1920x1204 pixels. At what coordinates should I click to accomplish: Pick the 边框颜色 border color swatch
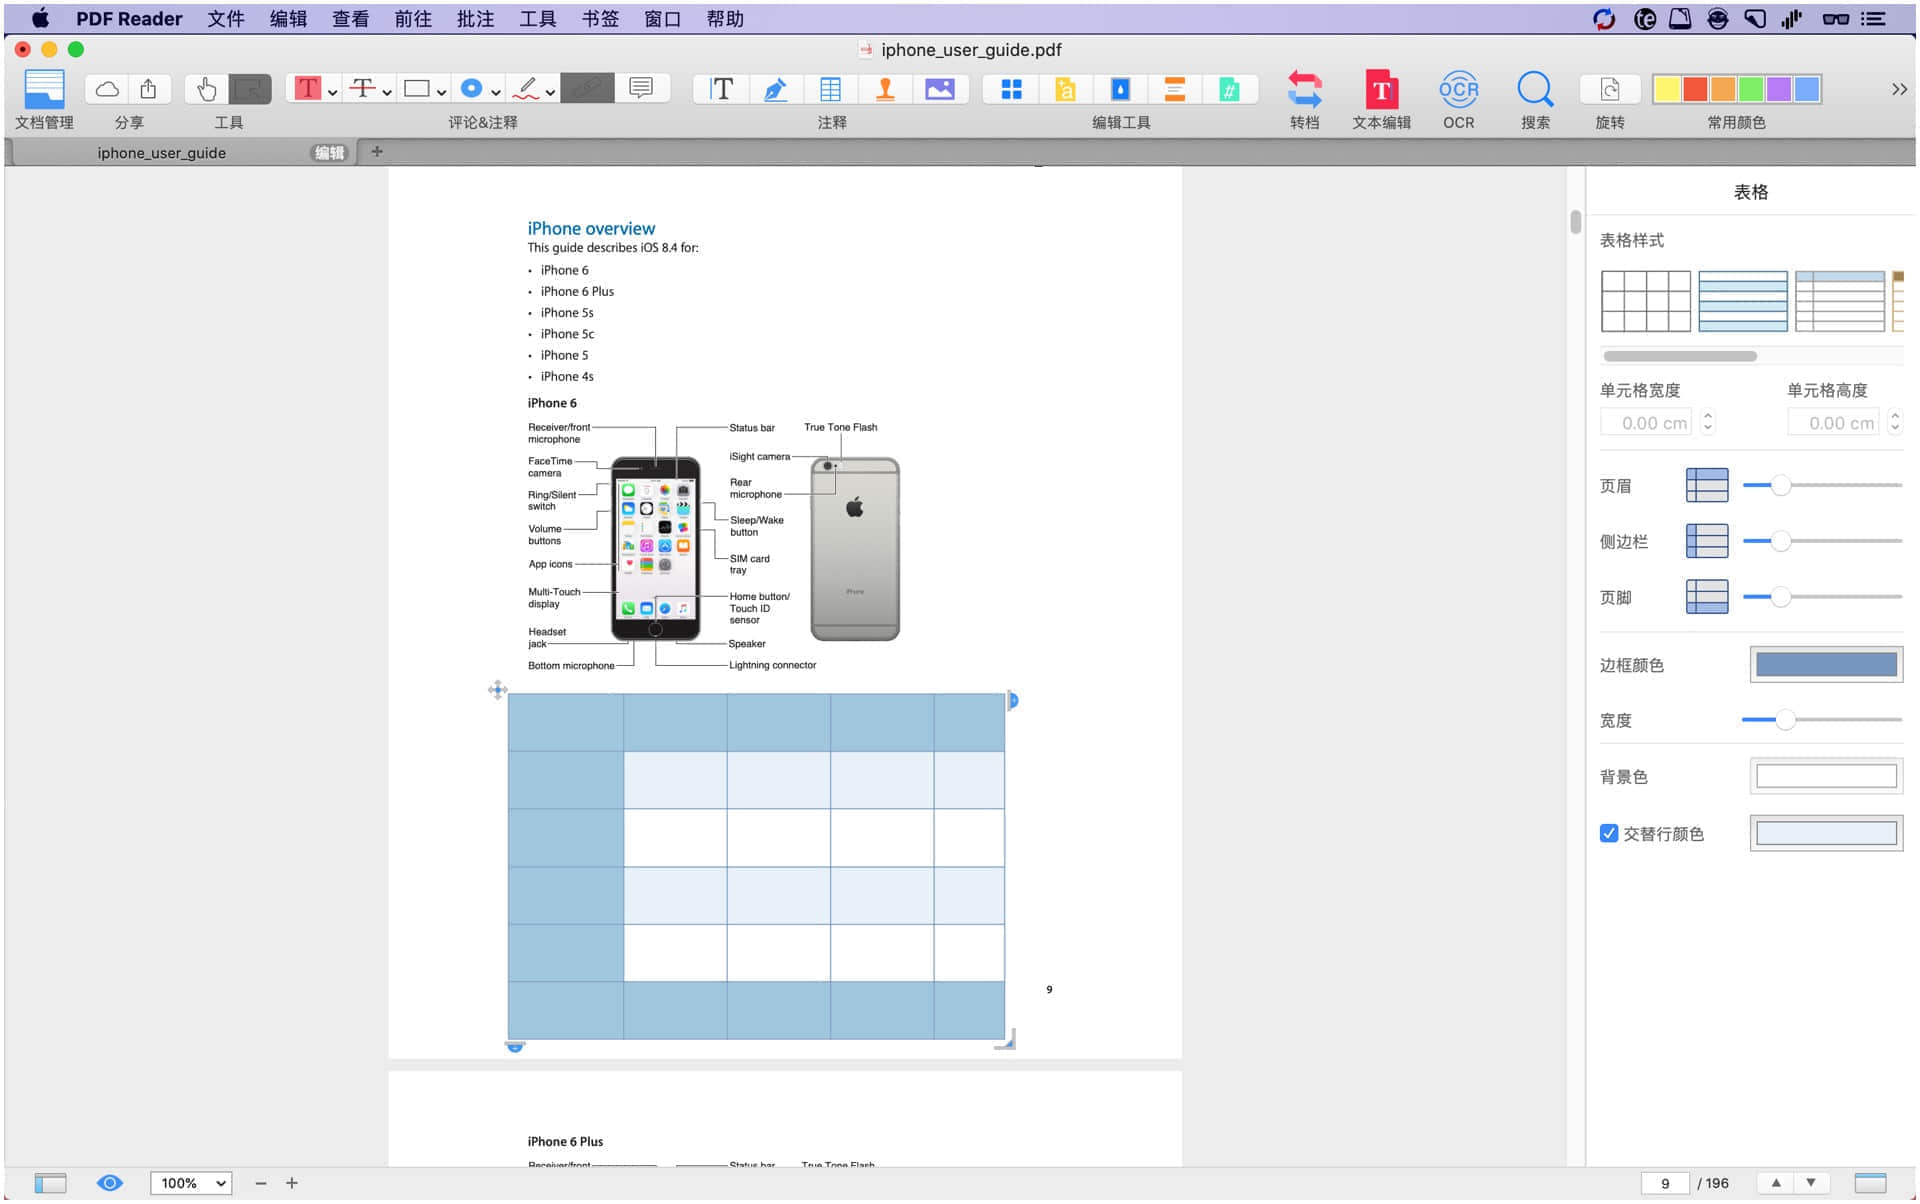1826,665
